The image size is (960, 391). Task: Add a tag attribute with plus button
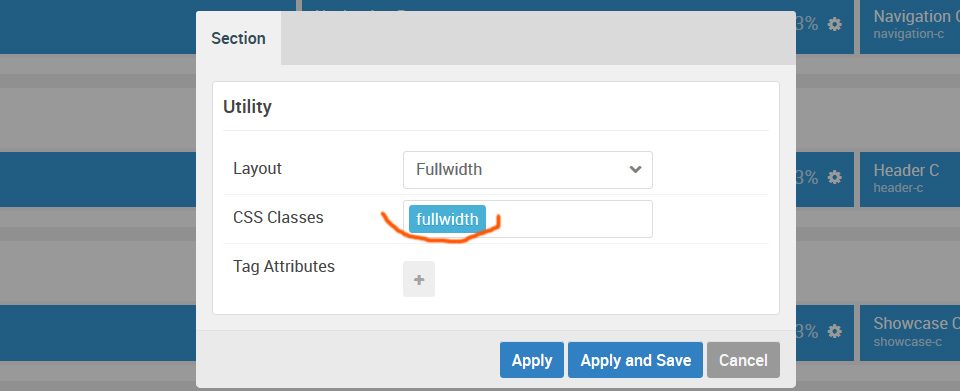click(x=419, y=279)
